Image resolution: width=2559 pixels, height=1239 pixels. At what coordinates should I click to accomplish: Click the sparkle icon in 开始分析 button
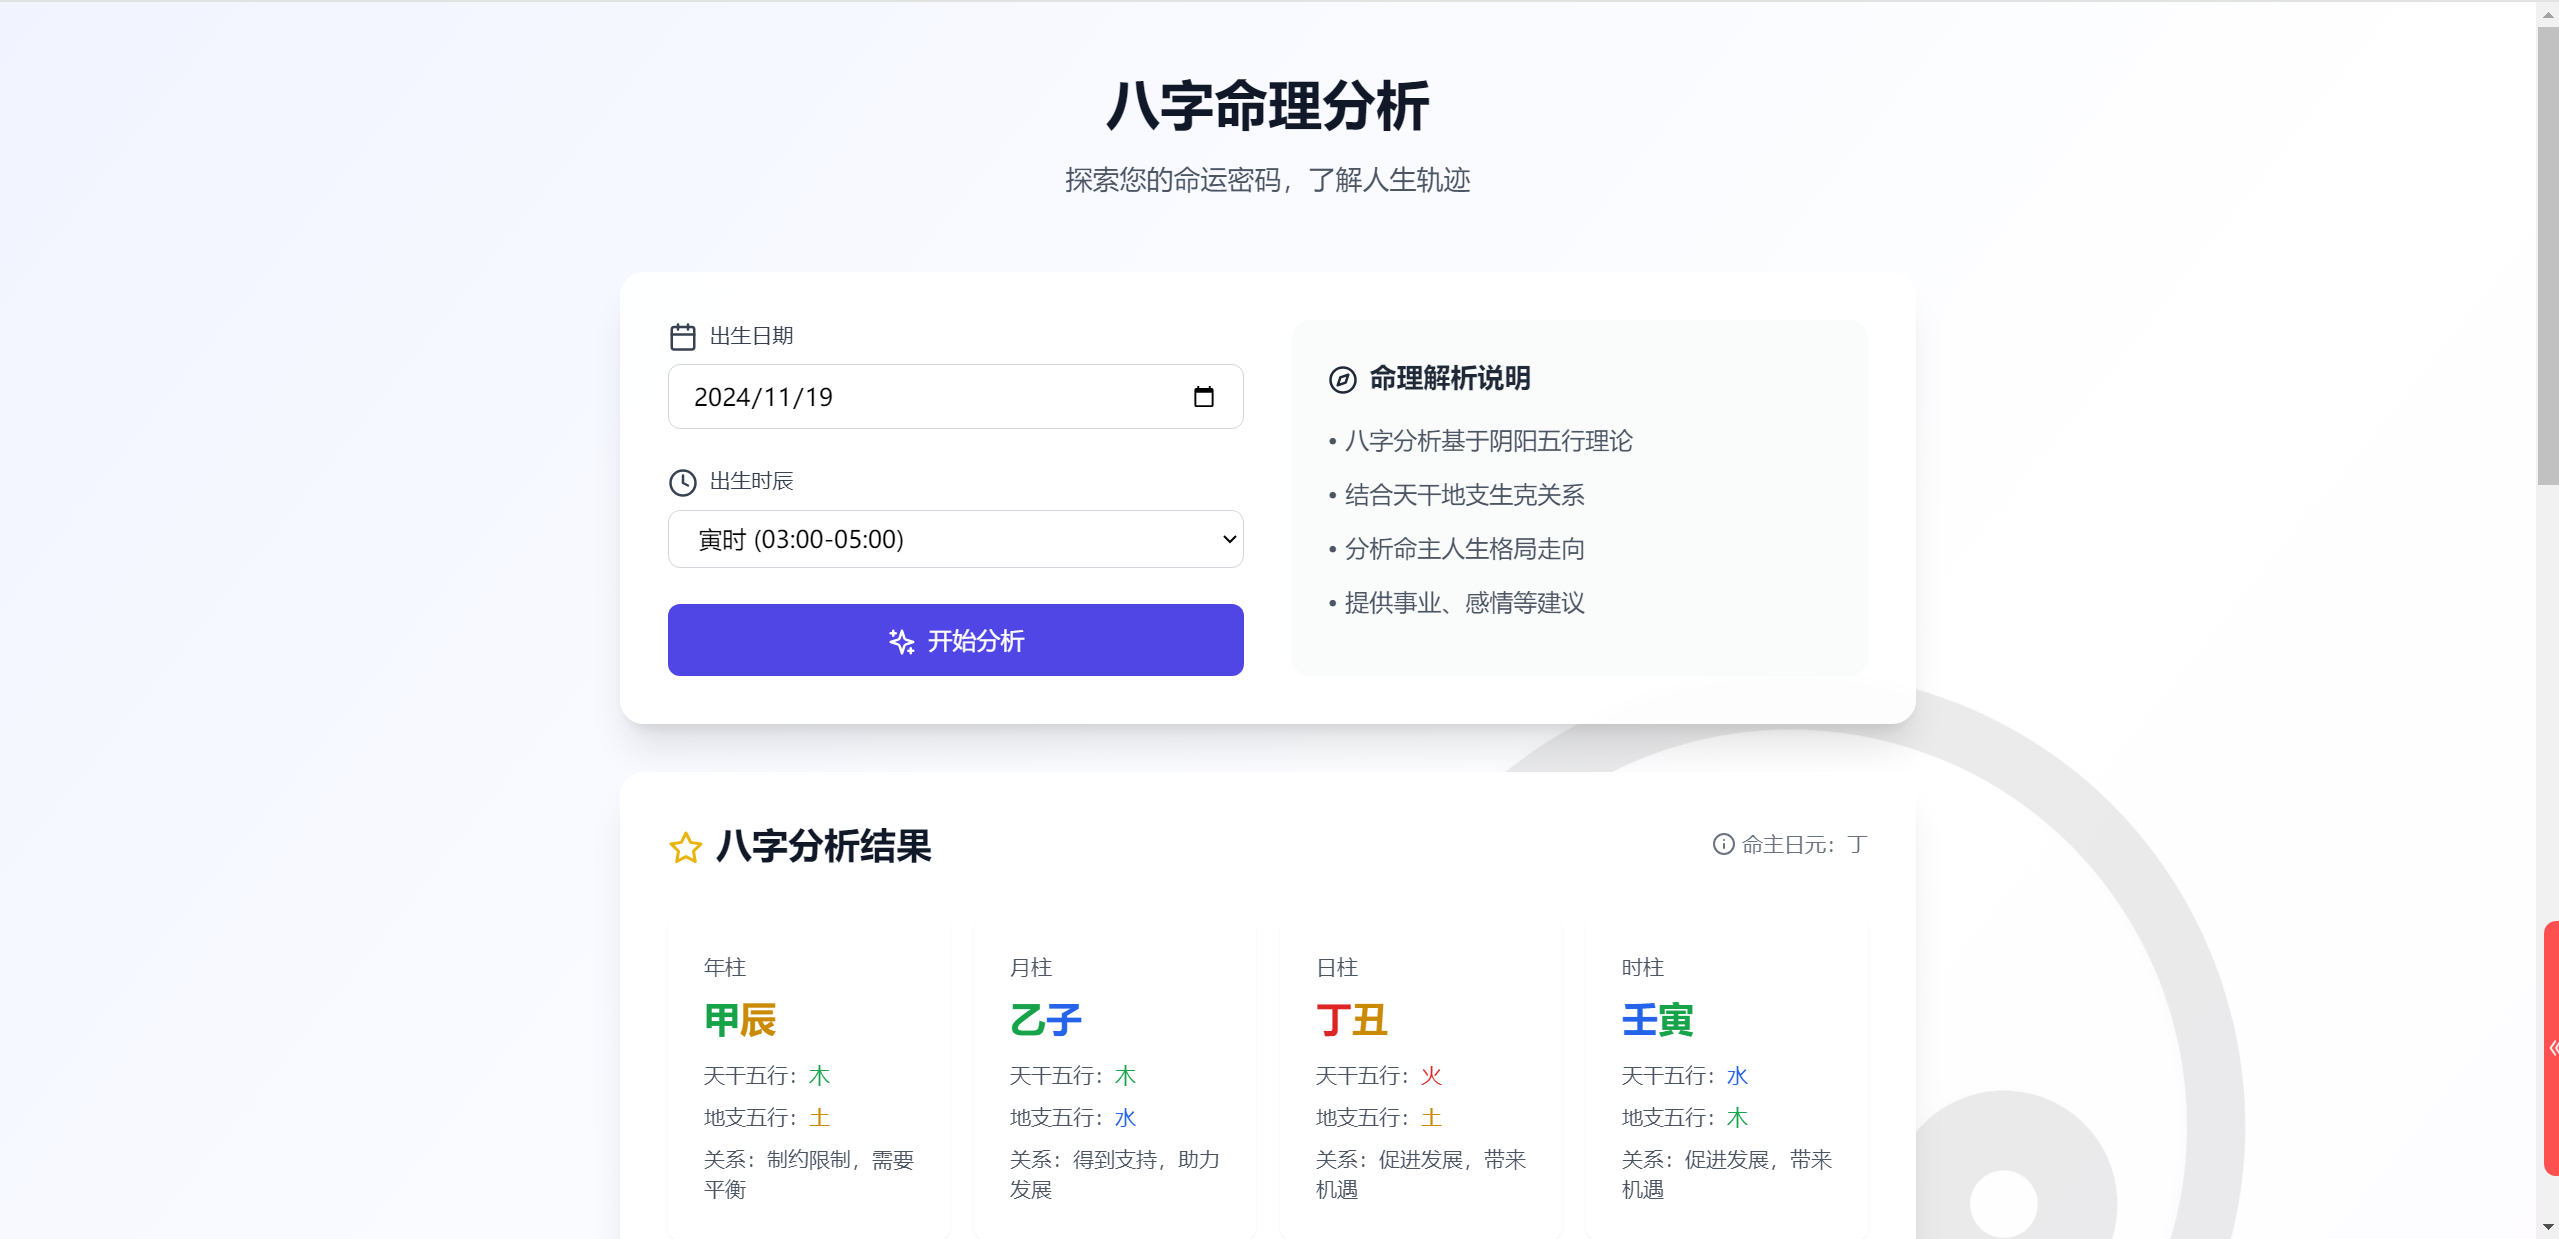(902, 642)
